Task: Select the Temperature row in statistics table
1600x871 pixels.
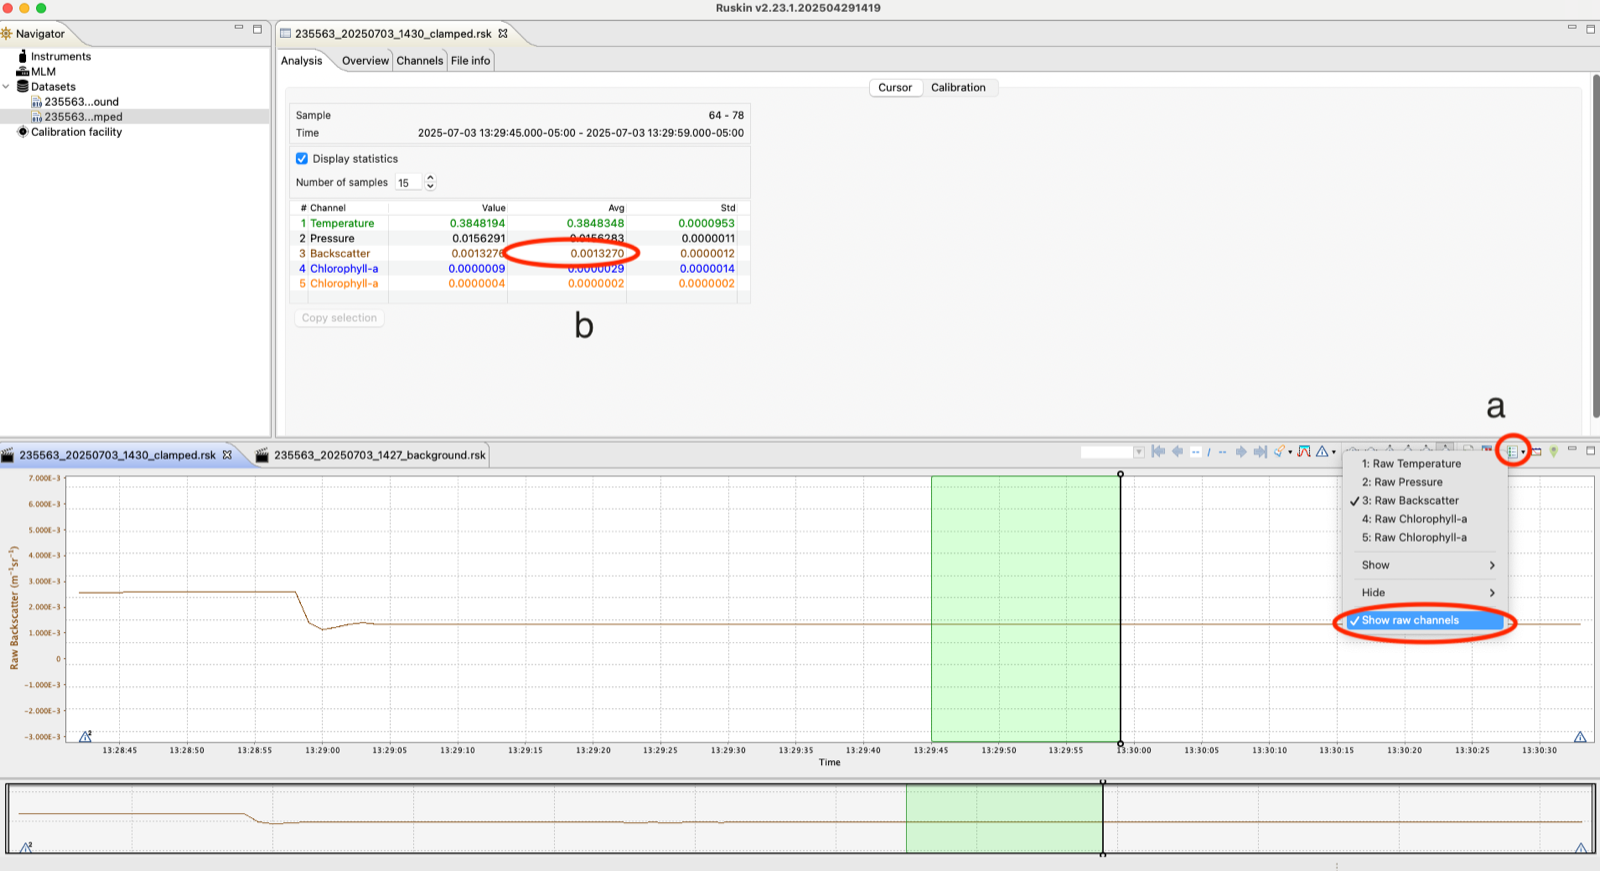Action: (x=520, y=223)
